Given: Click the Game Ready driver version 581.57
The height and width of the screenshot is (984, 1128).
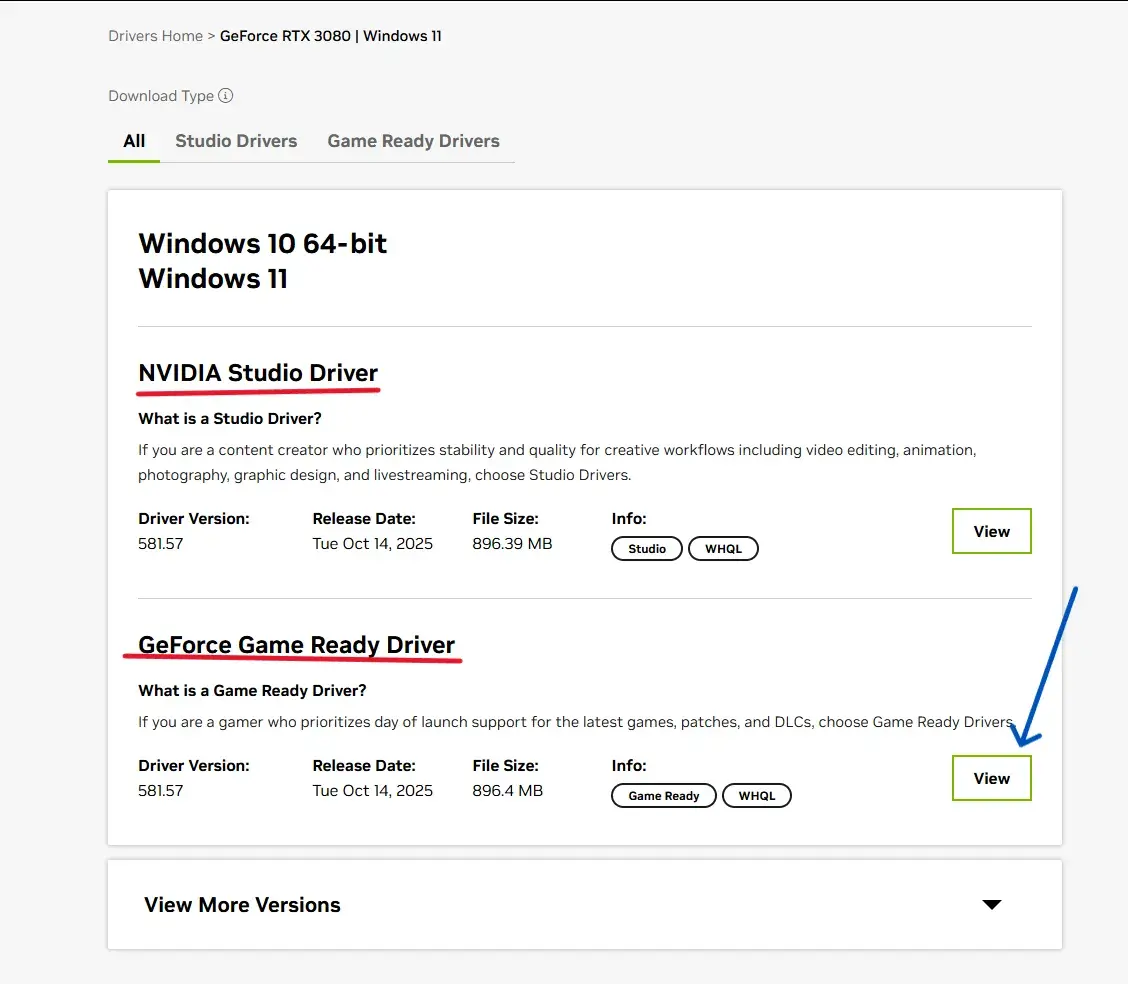Looking at the screenshot, I should pyautogui.click(x=160, y=790).
